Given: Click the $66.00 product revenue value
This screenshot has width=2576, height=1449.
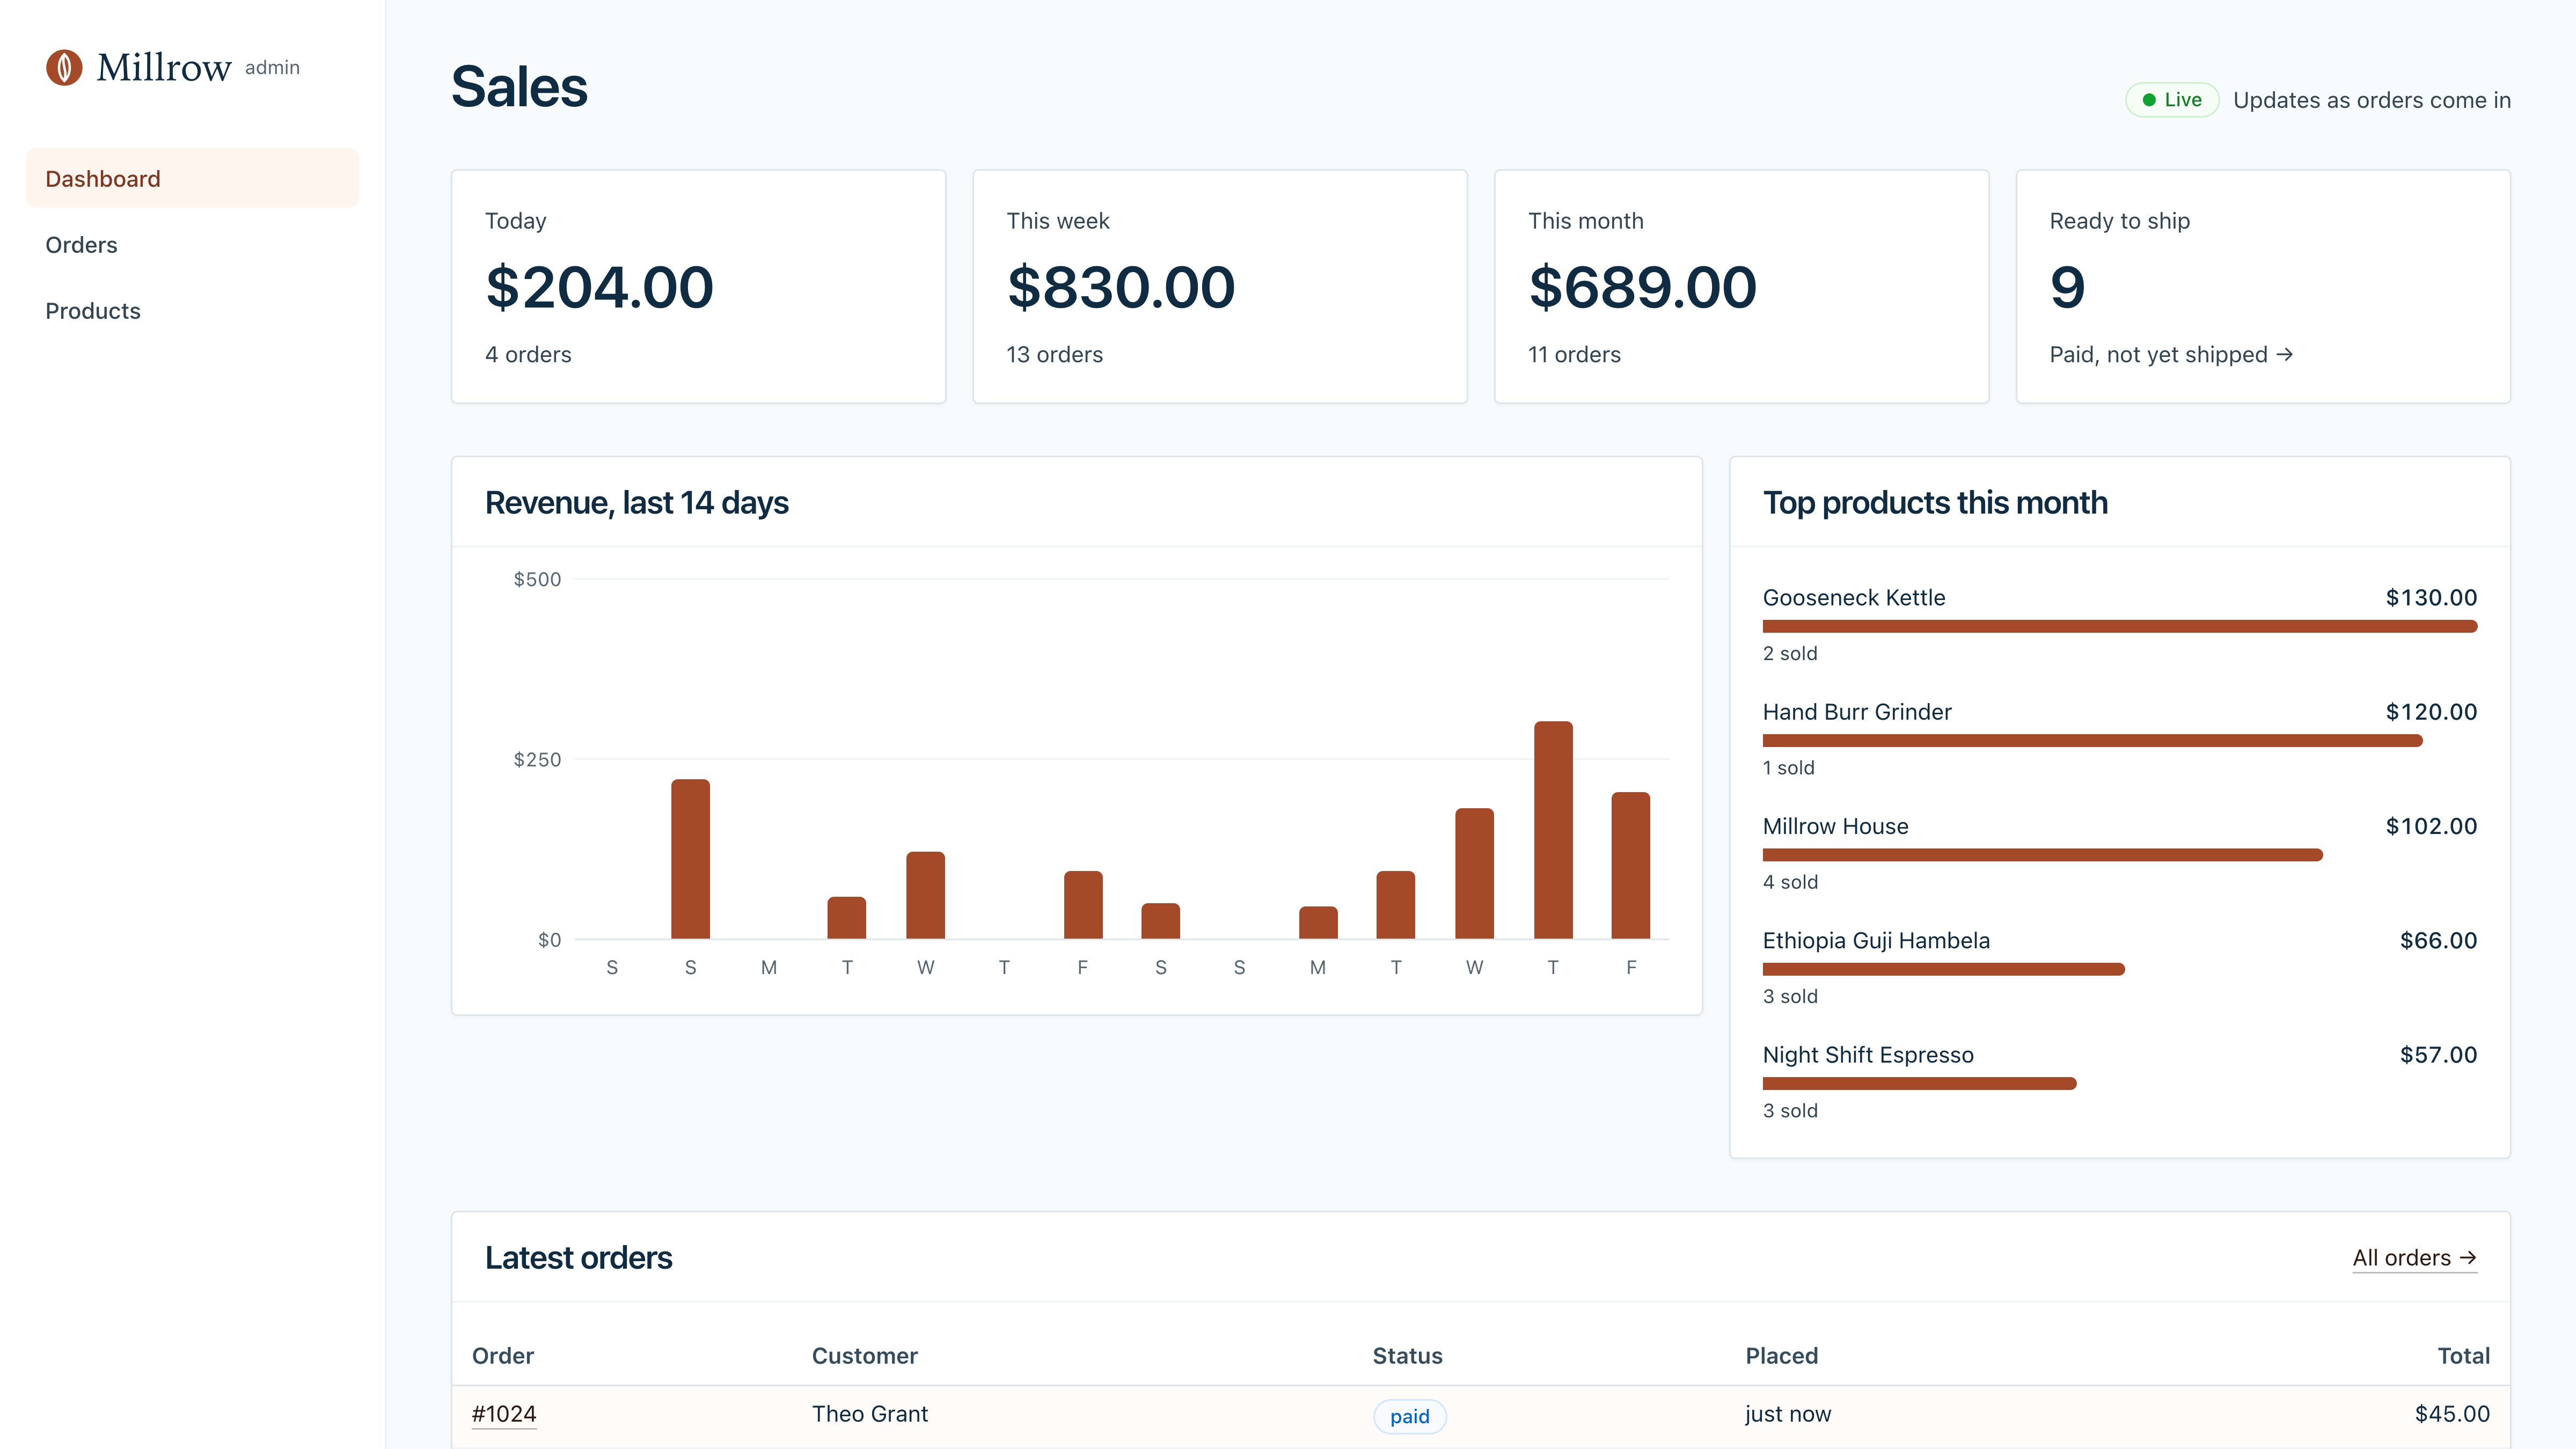Looking at the screenshot, I should tap(2438, 941).
